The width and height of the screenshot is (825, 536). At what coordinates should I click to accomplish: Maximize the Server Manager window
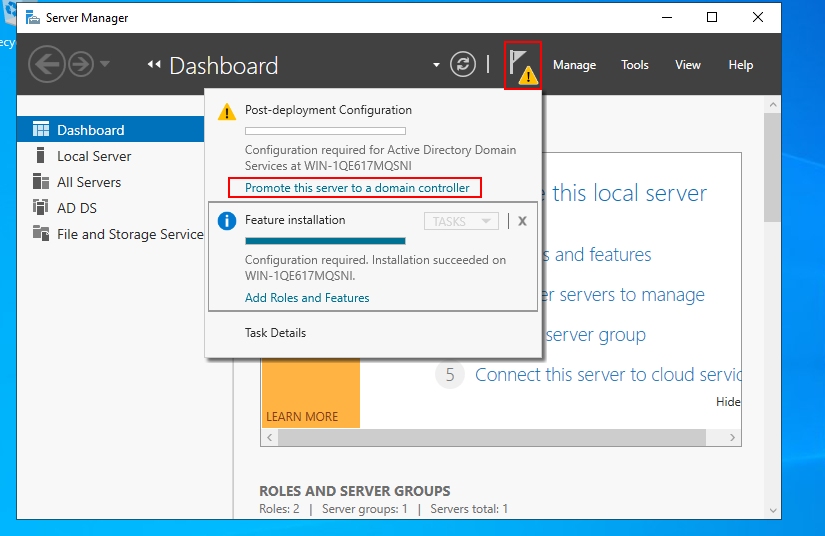[712, 17]
